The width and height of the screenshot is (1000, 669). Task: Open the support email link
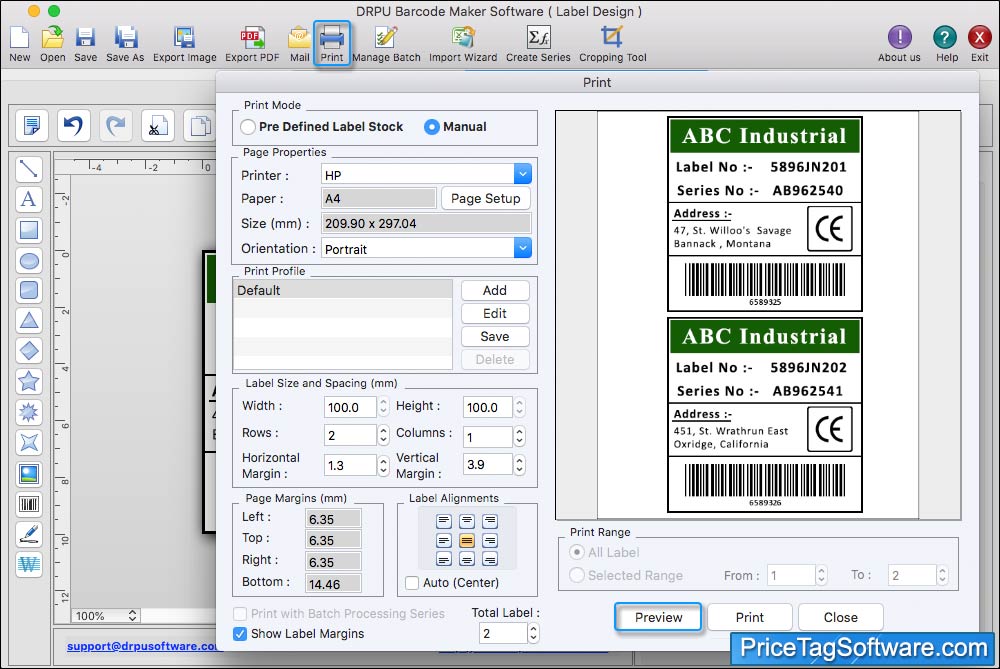pyautogui.click(x=142, y=646)
